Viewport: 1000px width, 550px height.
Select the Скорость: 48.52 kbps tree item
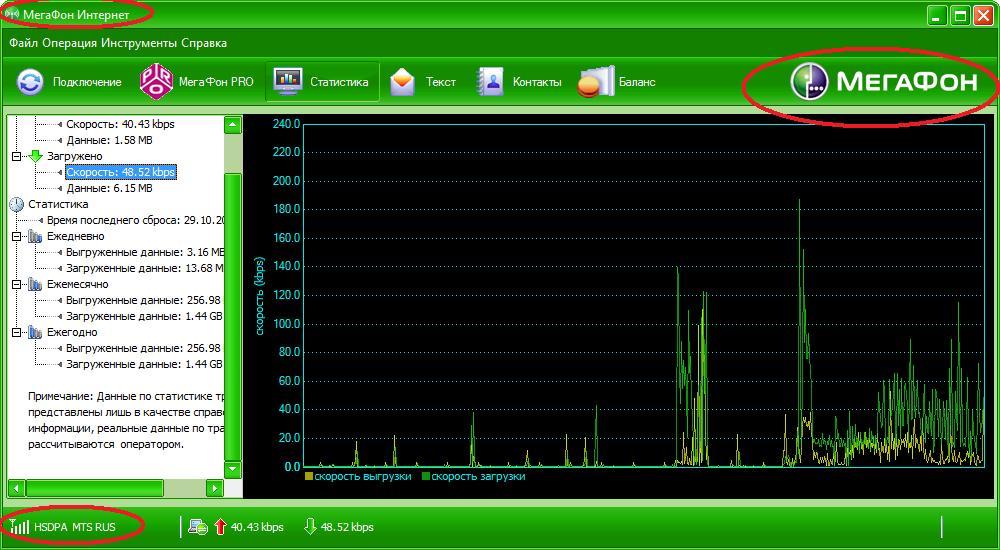(121, 172)
